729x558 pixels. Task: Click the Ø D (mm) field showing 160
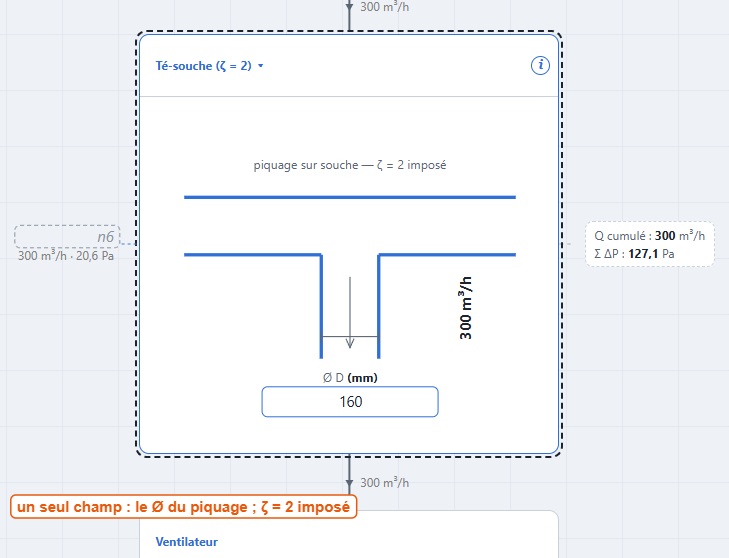[x=350, y=402]
